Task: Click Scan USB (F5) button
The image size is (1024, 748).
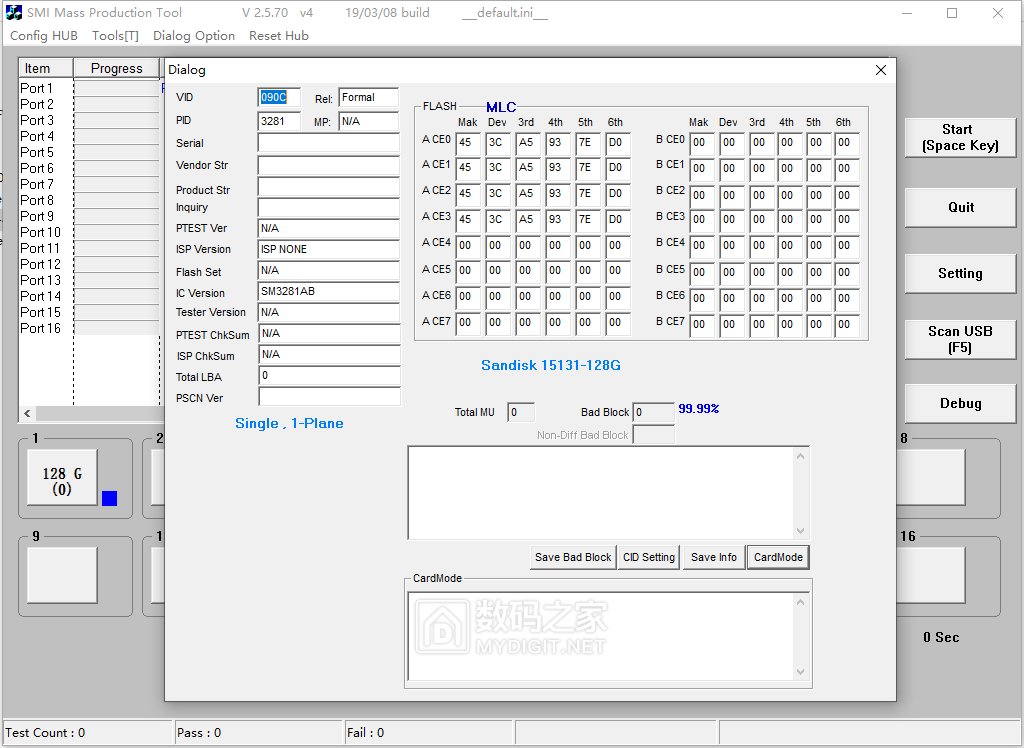Action: click(960, 339)
